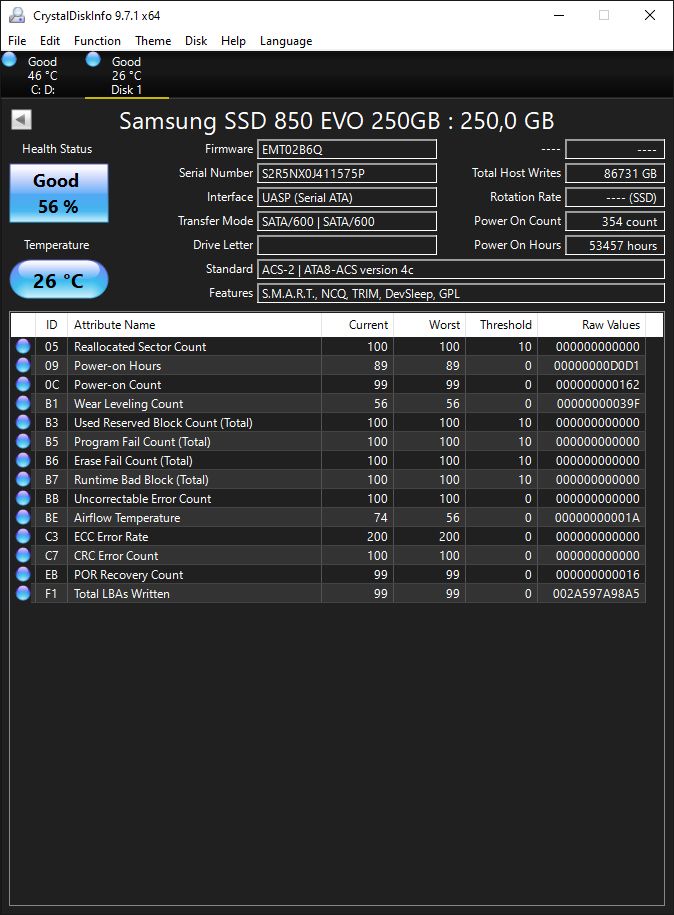Click status orb of Power-on Hours row
674x915 pixels.
[x=23, y=365]
